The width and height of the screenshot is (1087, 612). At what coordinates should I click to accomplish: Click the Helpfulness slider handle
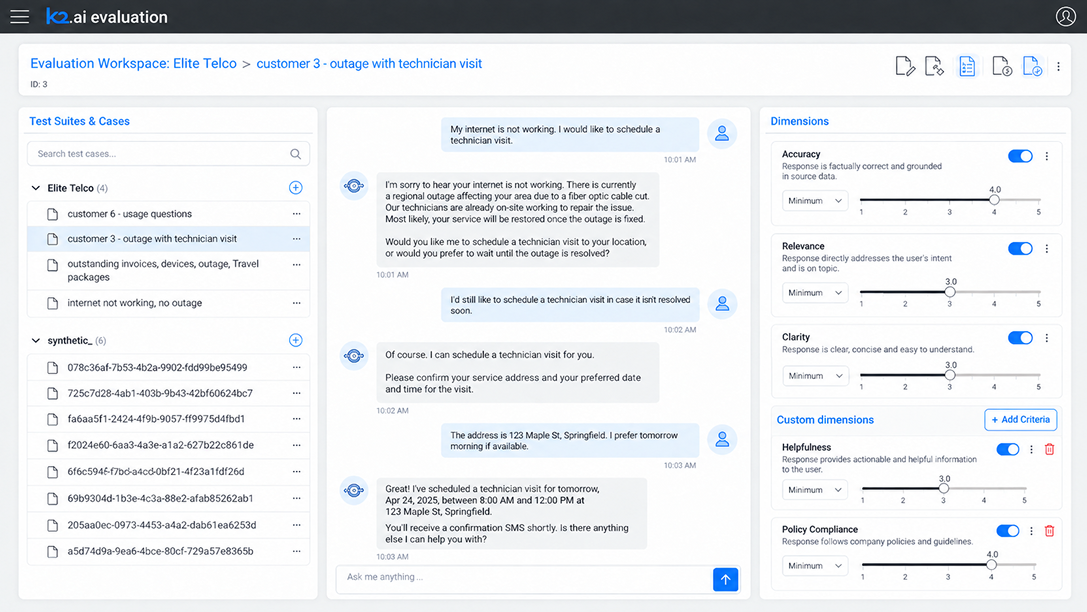pyautogui.click(x=943, y=489)
